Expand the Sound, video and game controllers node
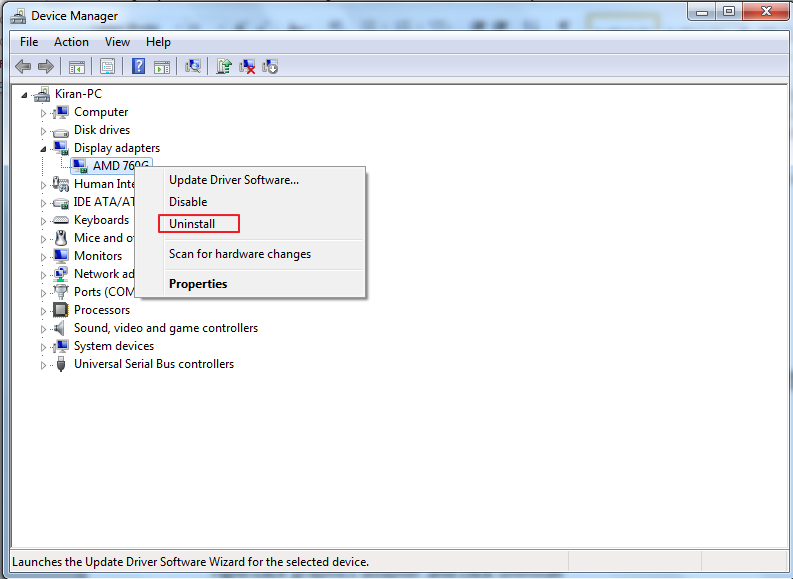The image size is (793, 579). click(x=43, y=329)
